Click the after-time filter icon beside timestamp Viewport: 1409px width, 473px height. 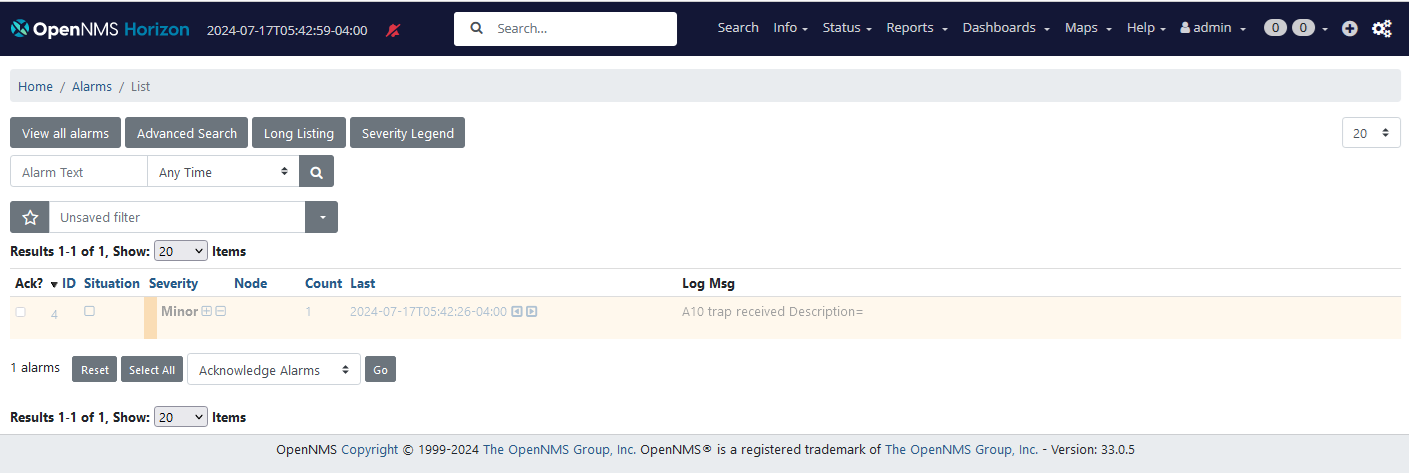(x=532, y=311)
